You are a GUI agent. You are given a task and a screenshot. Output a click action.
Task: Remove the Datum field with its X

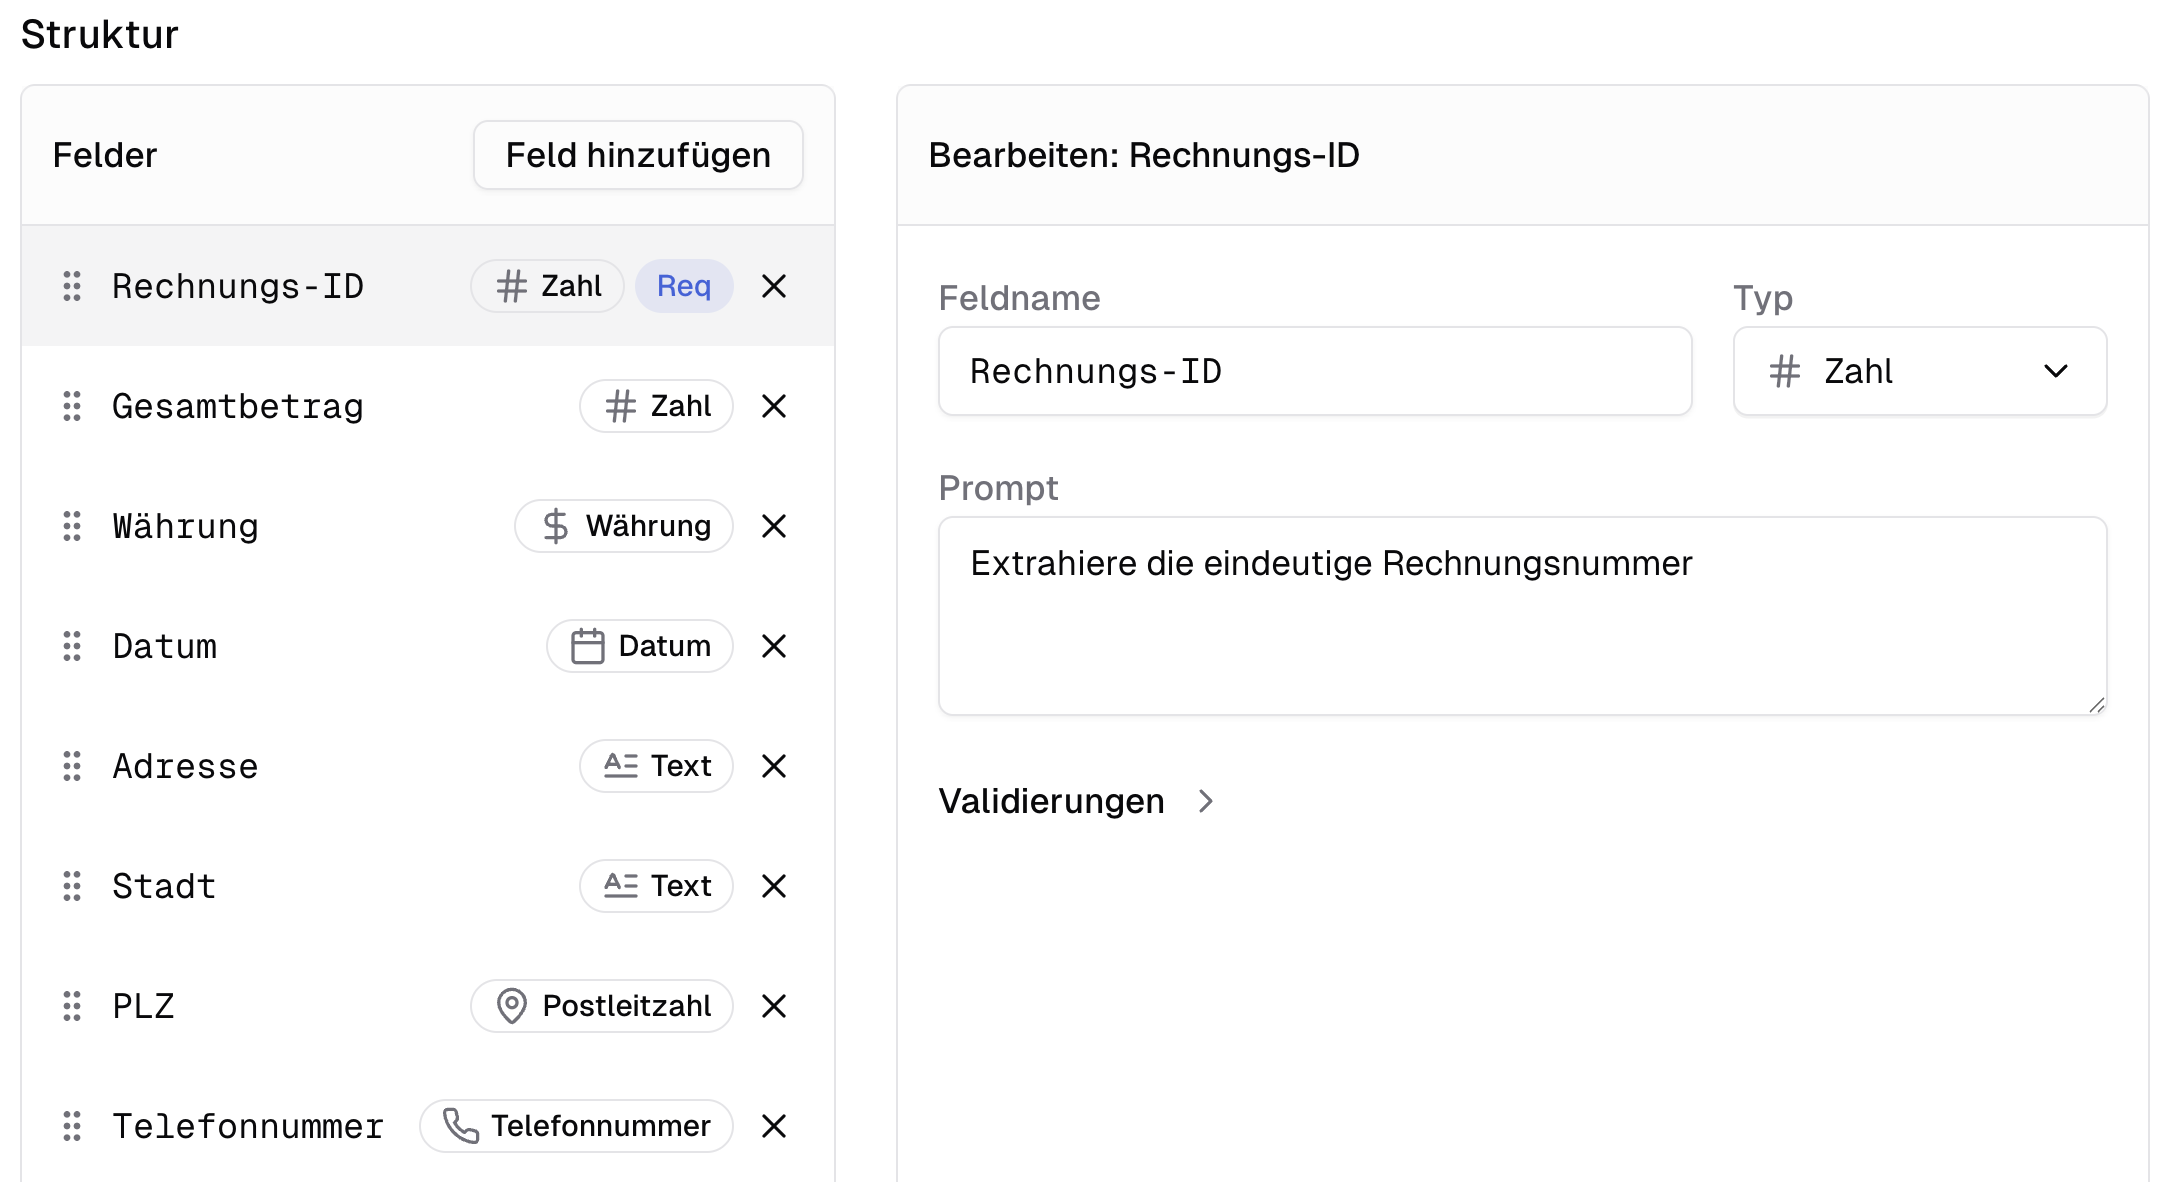tap(774, 646)
